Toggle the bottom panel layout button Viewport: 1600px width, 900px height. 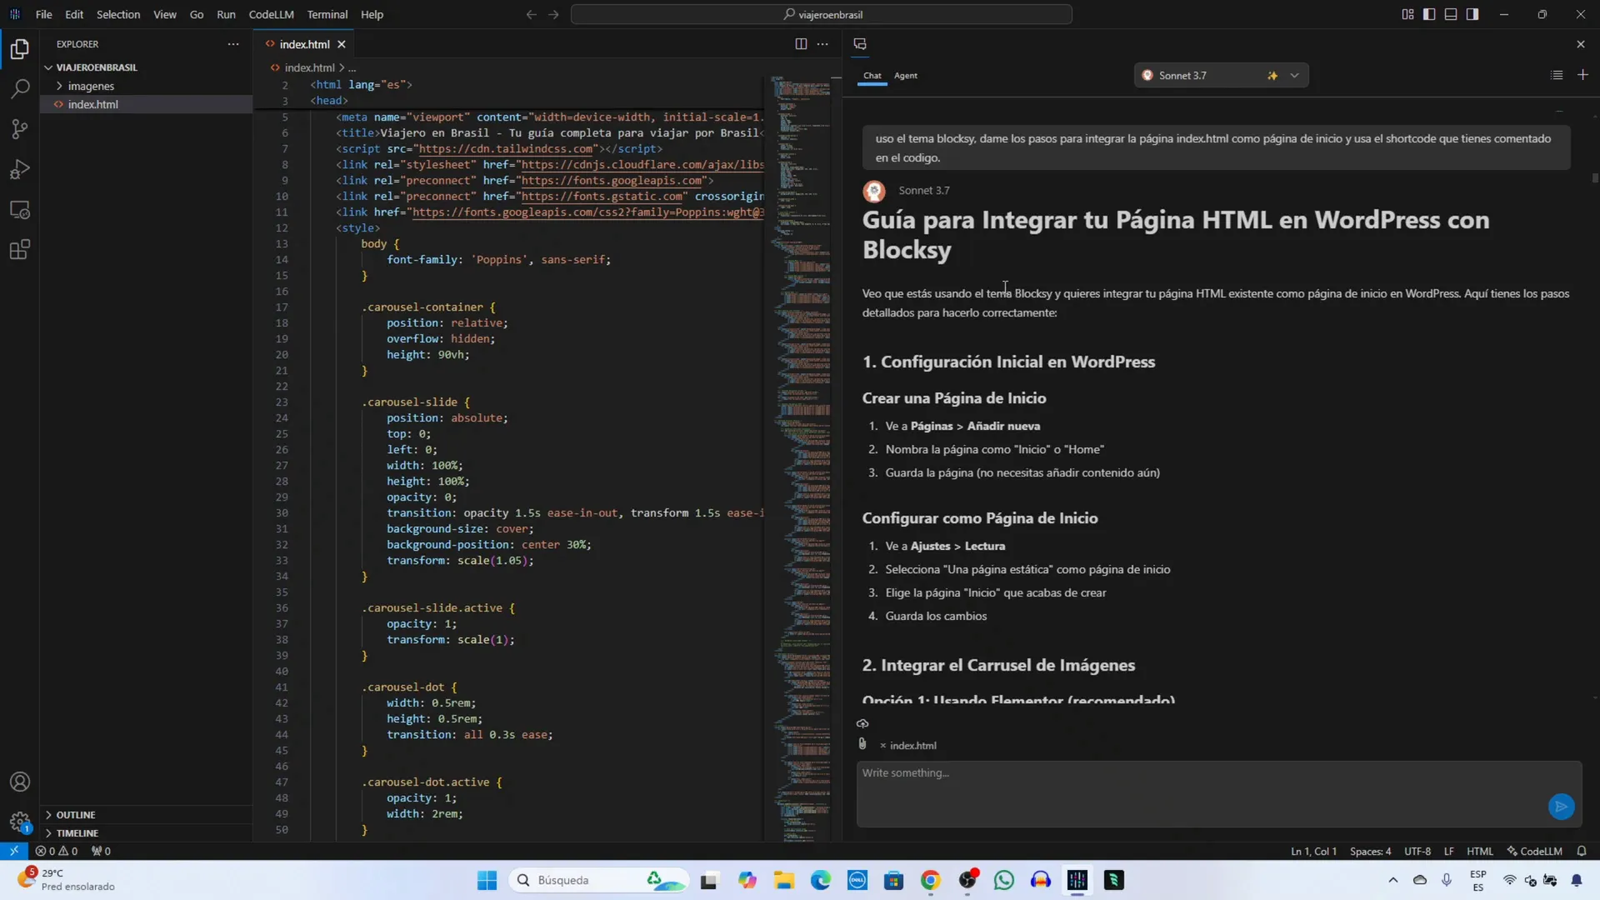click(x=1451, y=14)
